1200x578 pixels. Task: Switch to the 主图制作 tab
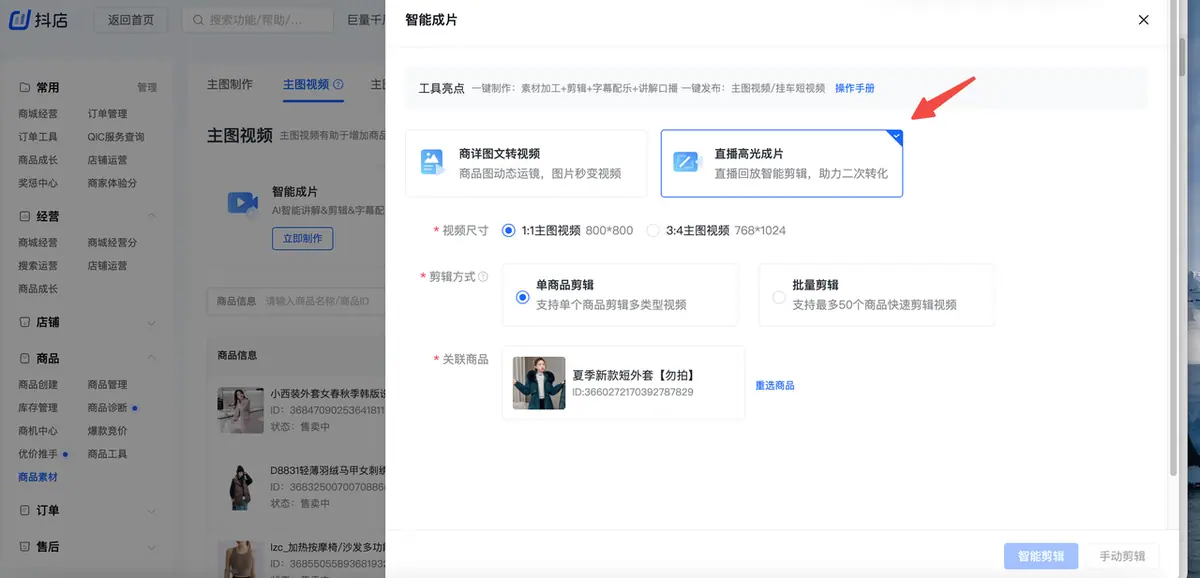(x=230, y=85)
